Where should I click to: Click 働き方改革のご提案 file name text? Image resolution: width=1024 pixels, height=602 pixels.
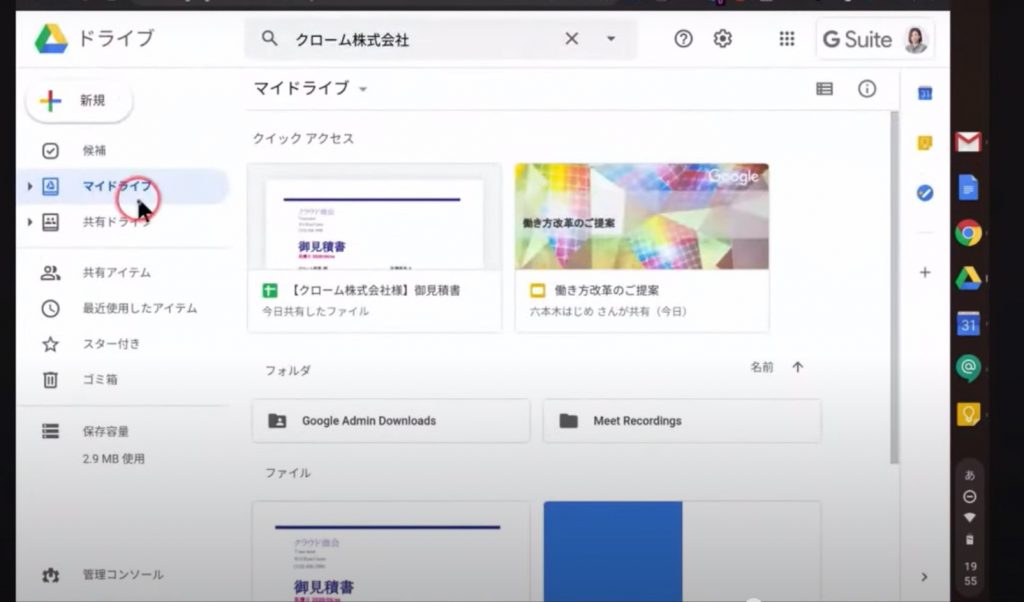607,291
